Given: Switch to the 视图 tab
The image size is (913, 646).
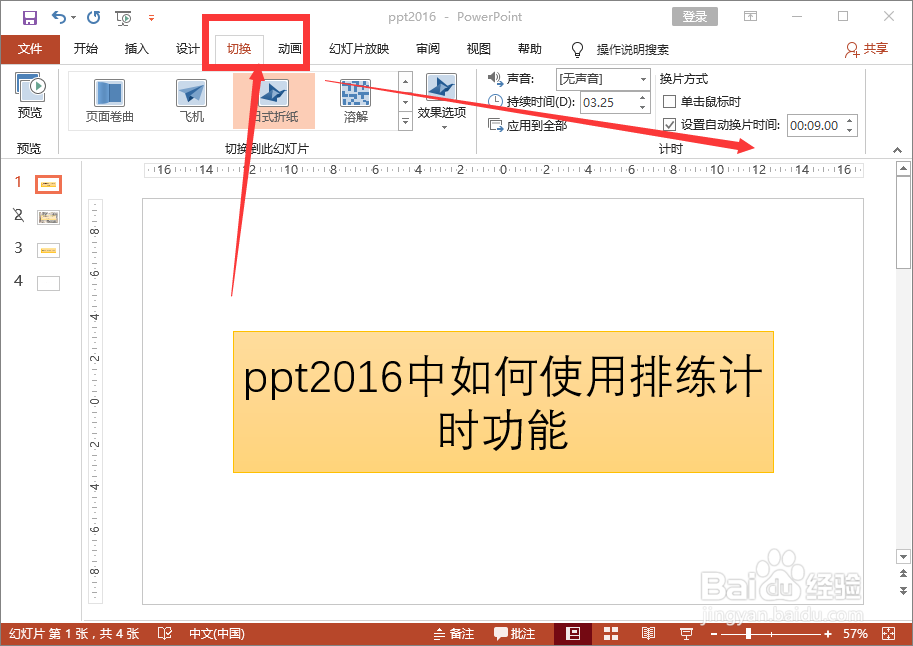Looking at the screenshot, I should pyautogui.click(x=479, y=49).
